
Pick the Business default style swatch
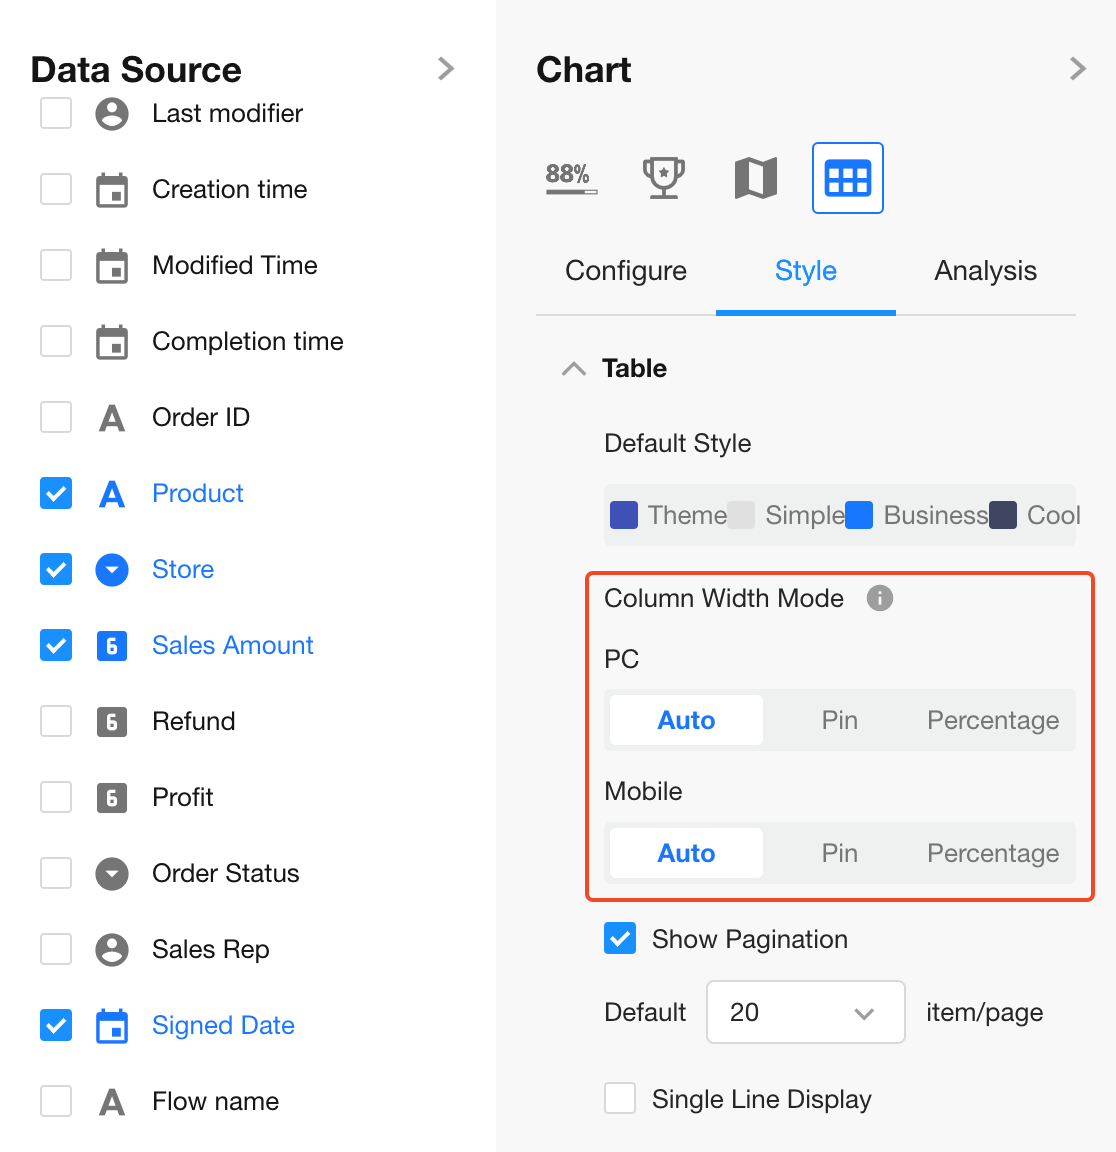pyautogui.click(x=859, y=515)
